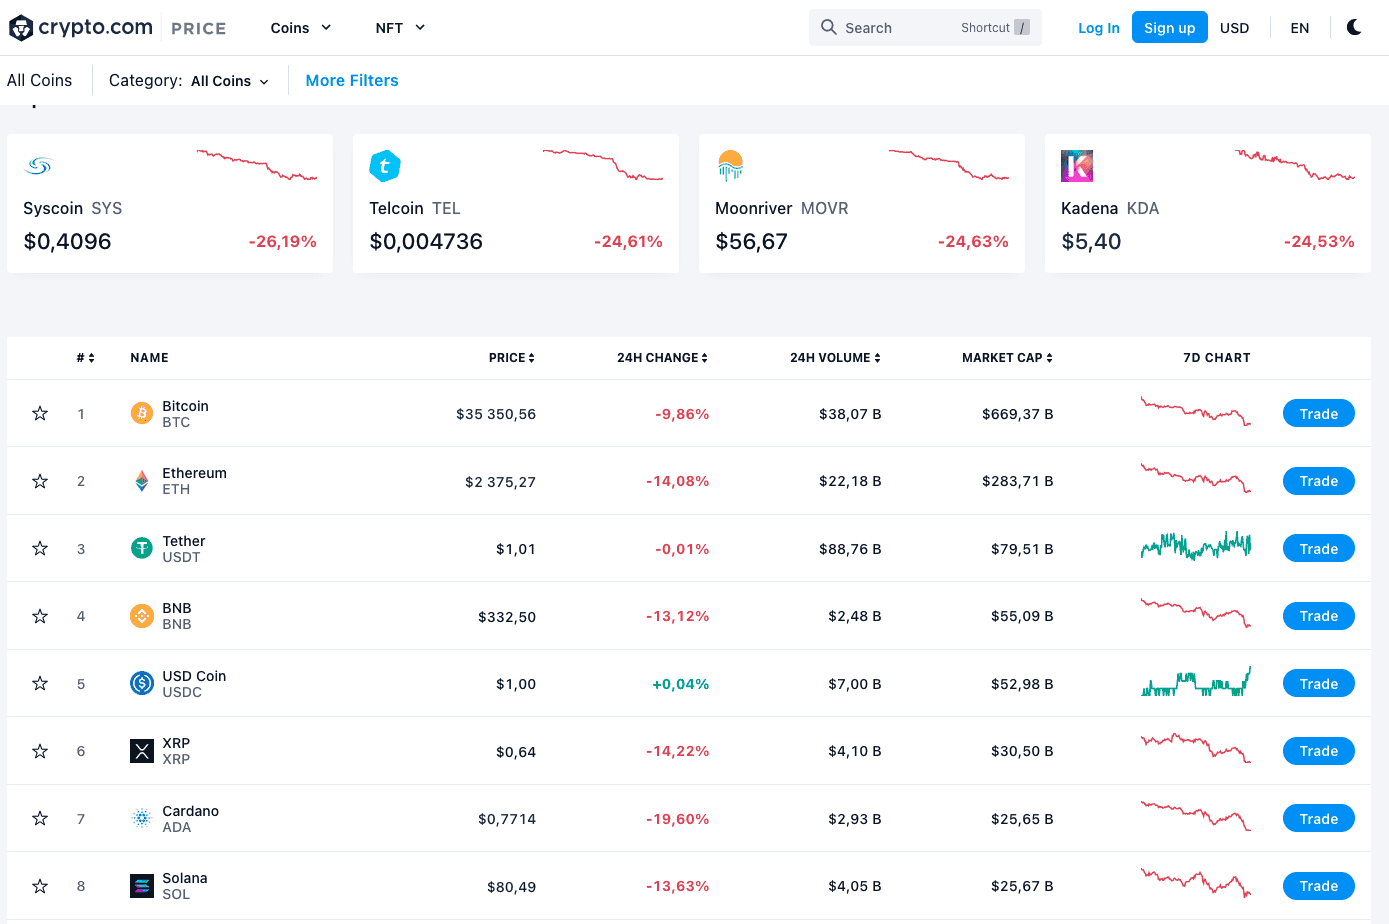Trade Bitcoin button

1319,413
